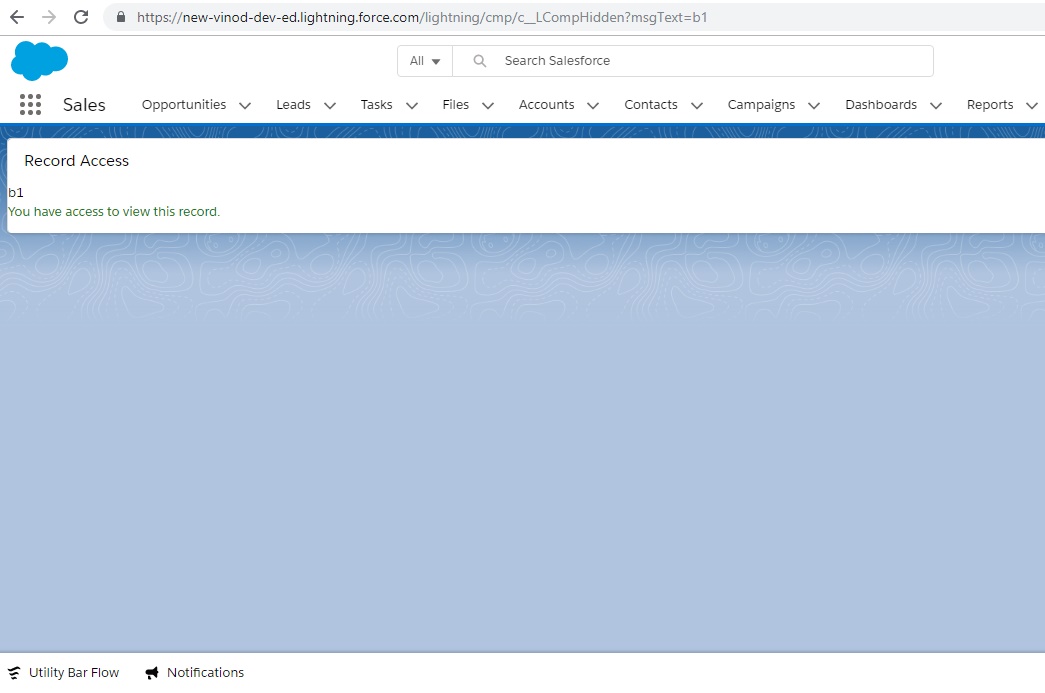Click the Search Salesforce field
The width and height of the screenshot is (1045, 693).
(692, 61)
